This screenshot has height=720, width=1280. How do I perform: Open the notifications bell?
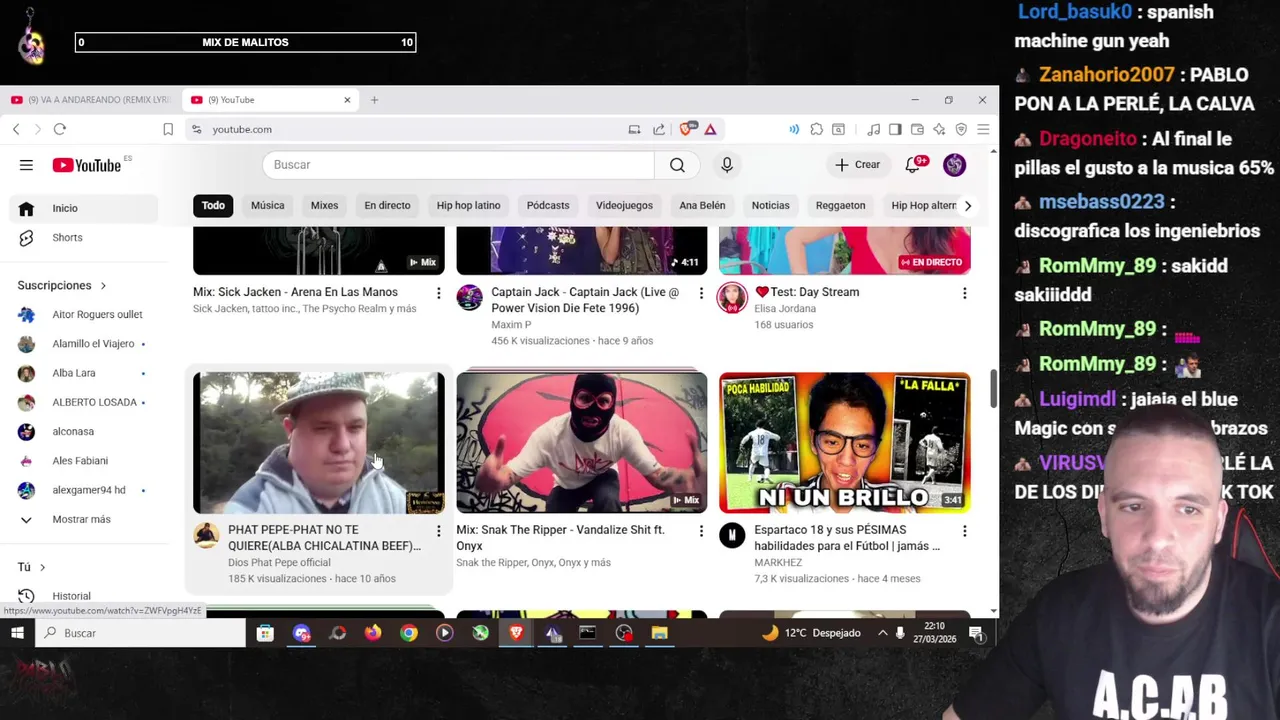pos(913,165)
